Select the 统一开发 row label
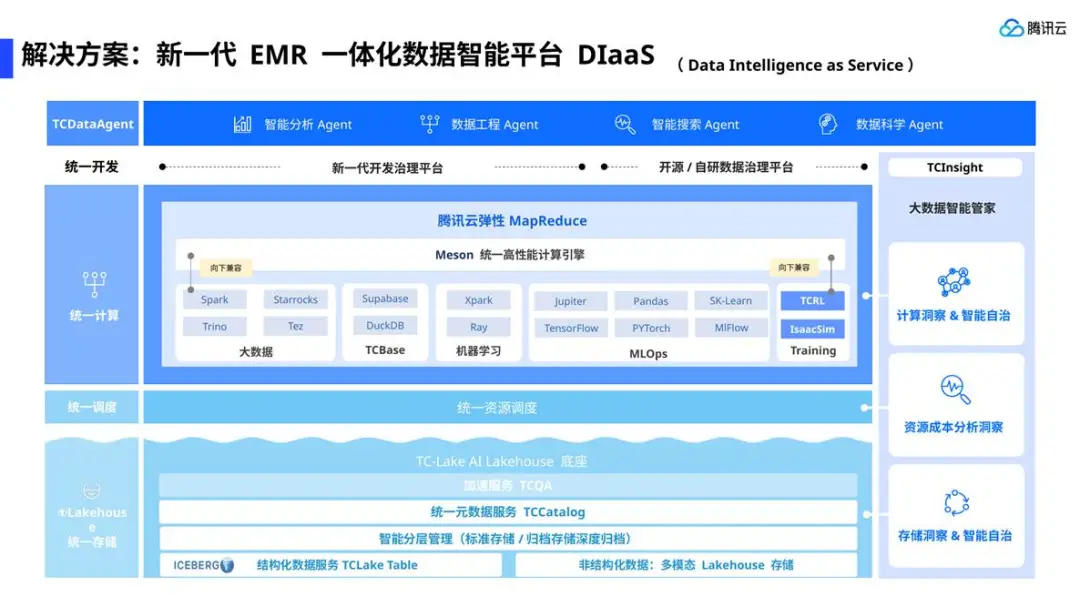The height and width of the screenshot is (607, 1080). (x=92, y=167)
